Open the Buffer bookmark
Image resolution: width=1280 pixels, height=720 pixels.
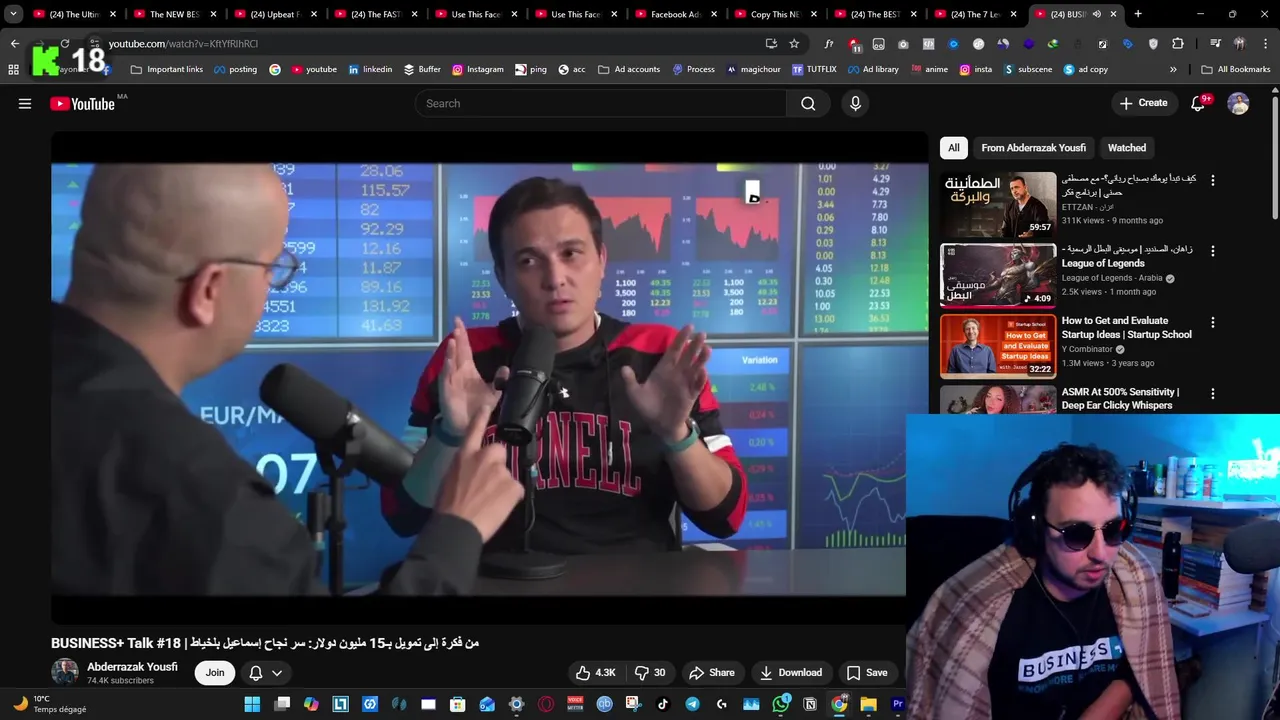(x=422, y=69)
